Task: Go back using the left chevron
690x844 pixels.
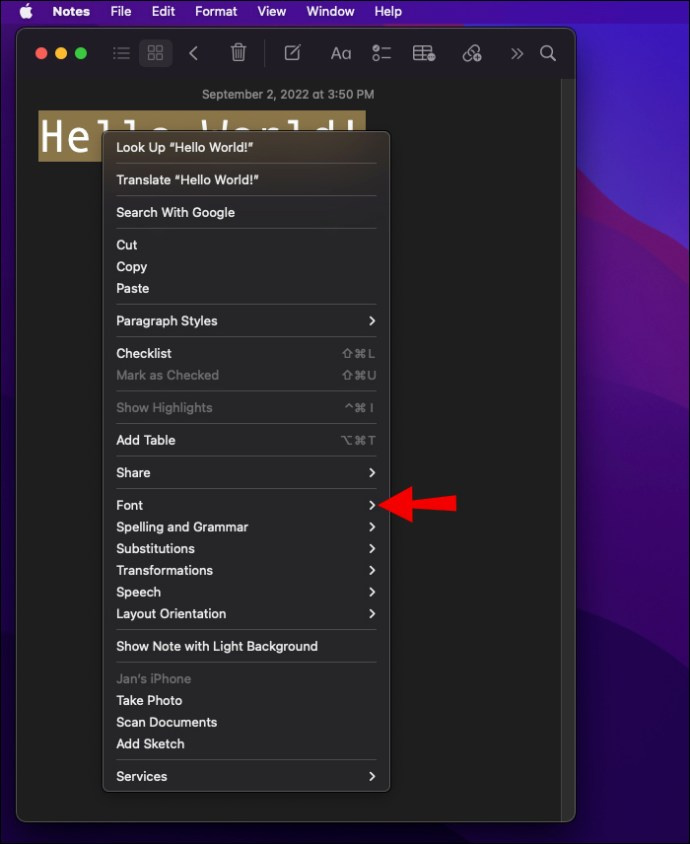Action: point(194,53)
